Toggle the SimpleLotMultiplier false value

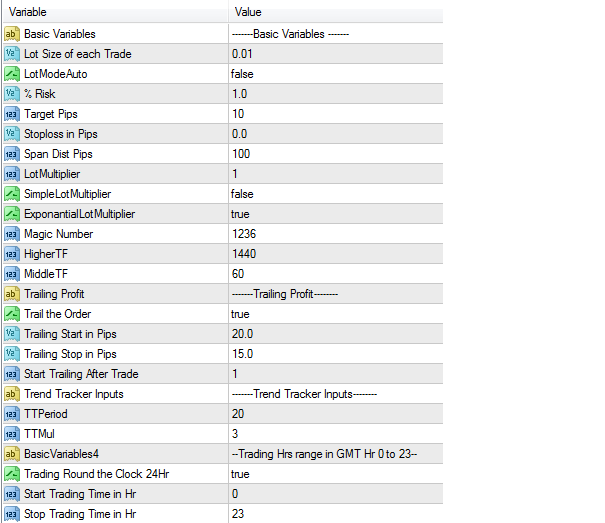point(242,194)
